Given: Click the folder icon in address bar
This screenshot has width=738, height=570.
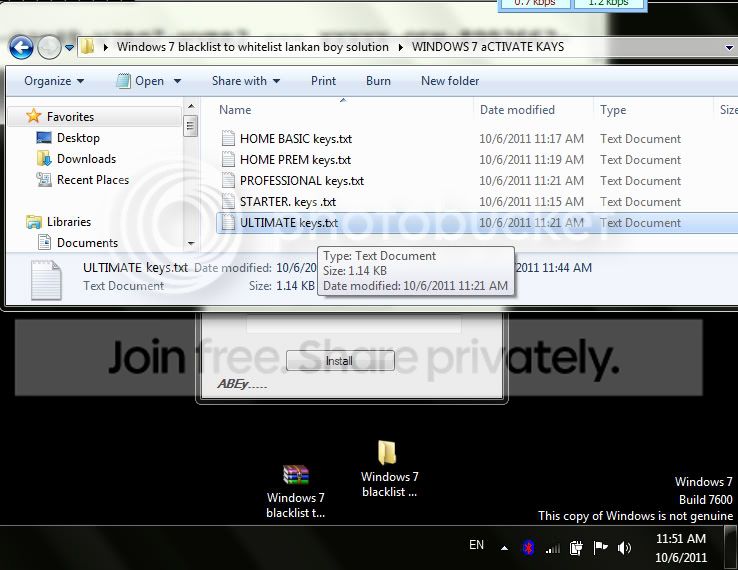Looking at the screenshot, I should [88, 47].
